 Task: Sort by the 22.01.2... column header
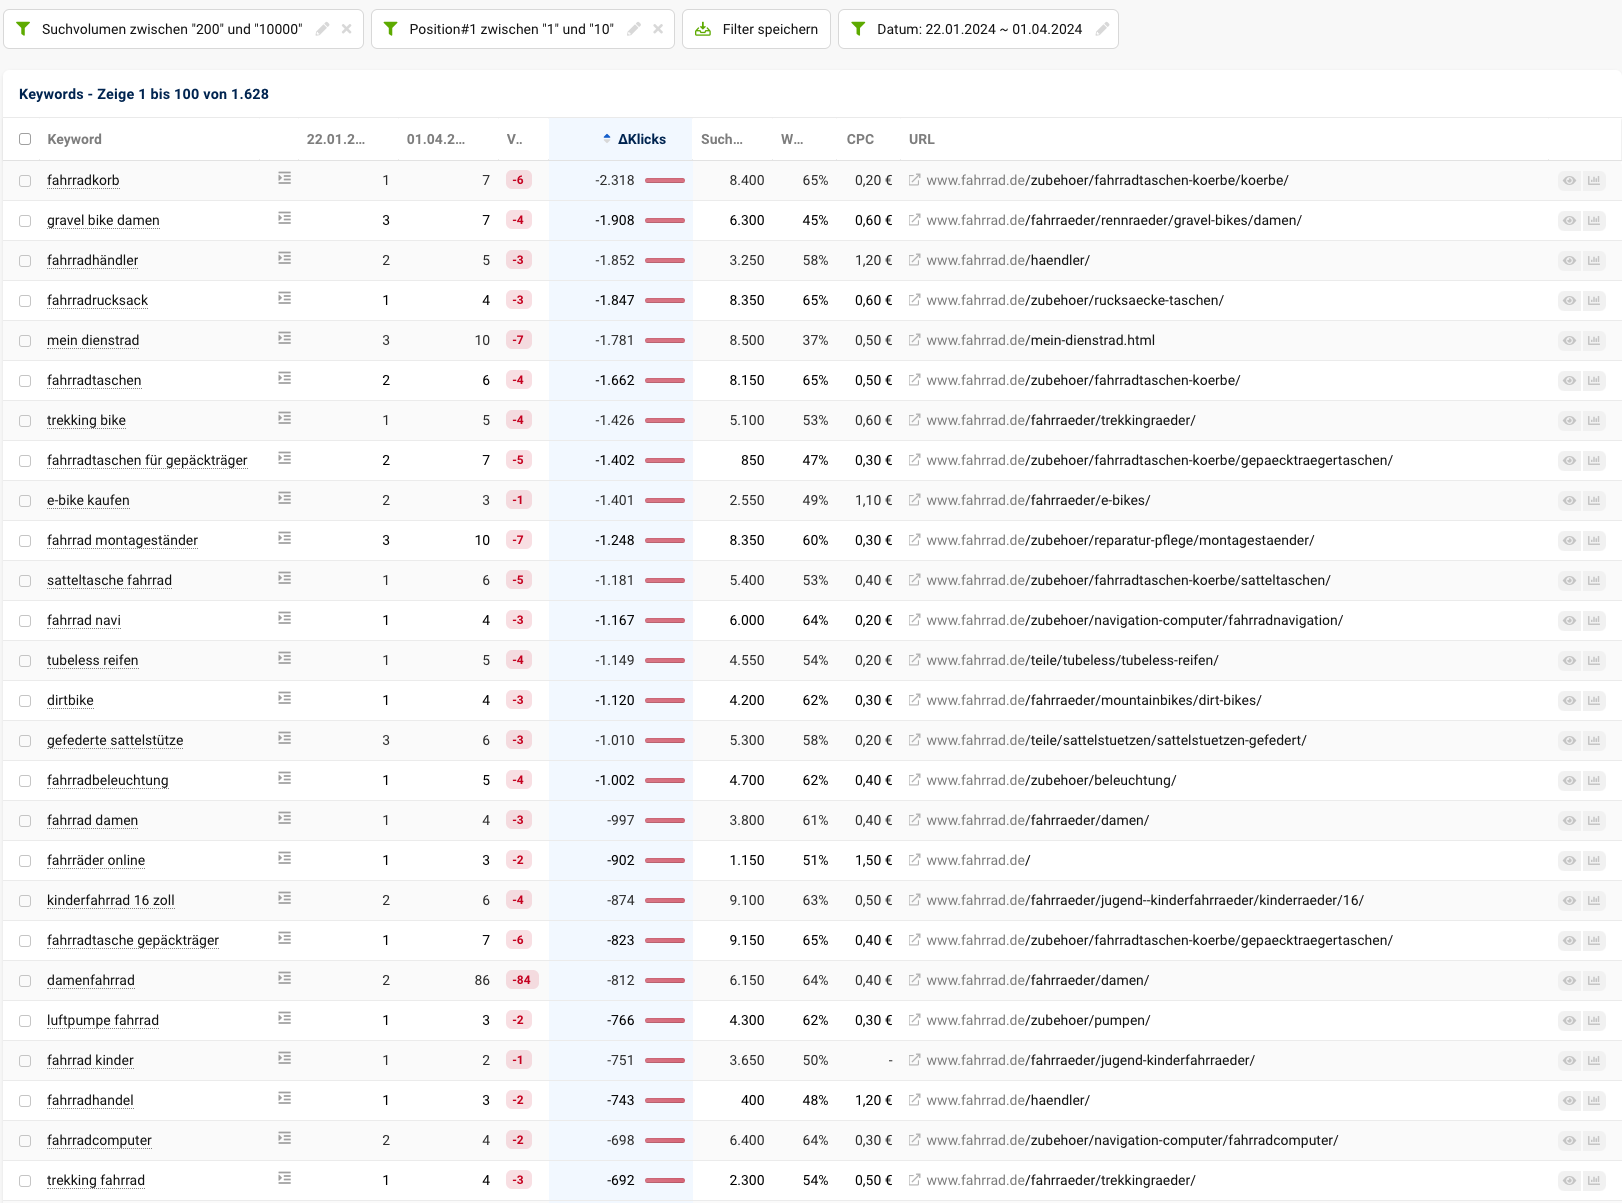point(335,139)
